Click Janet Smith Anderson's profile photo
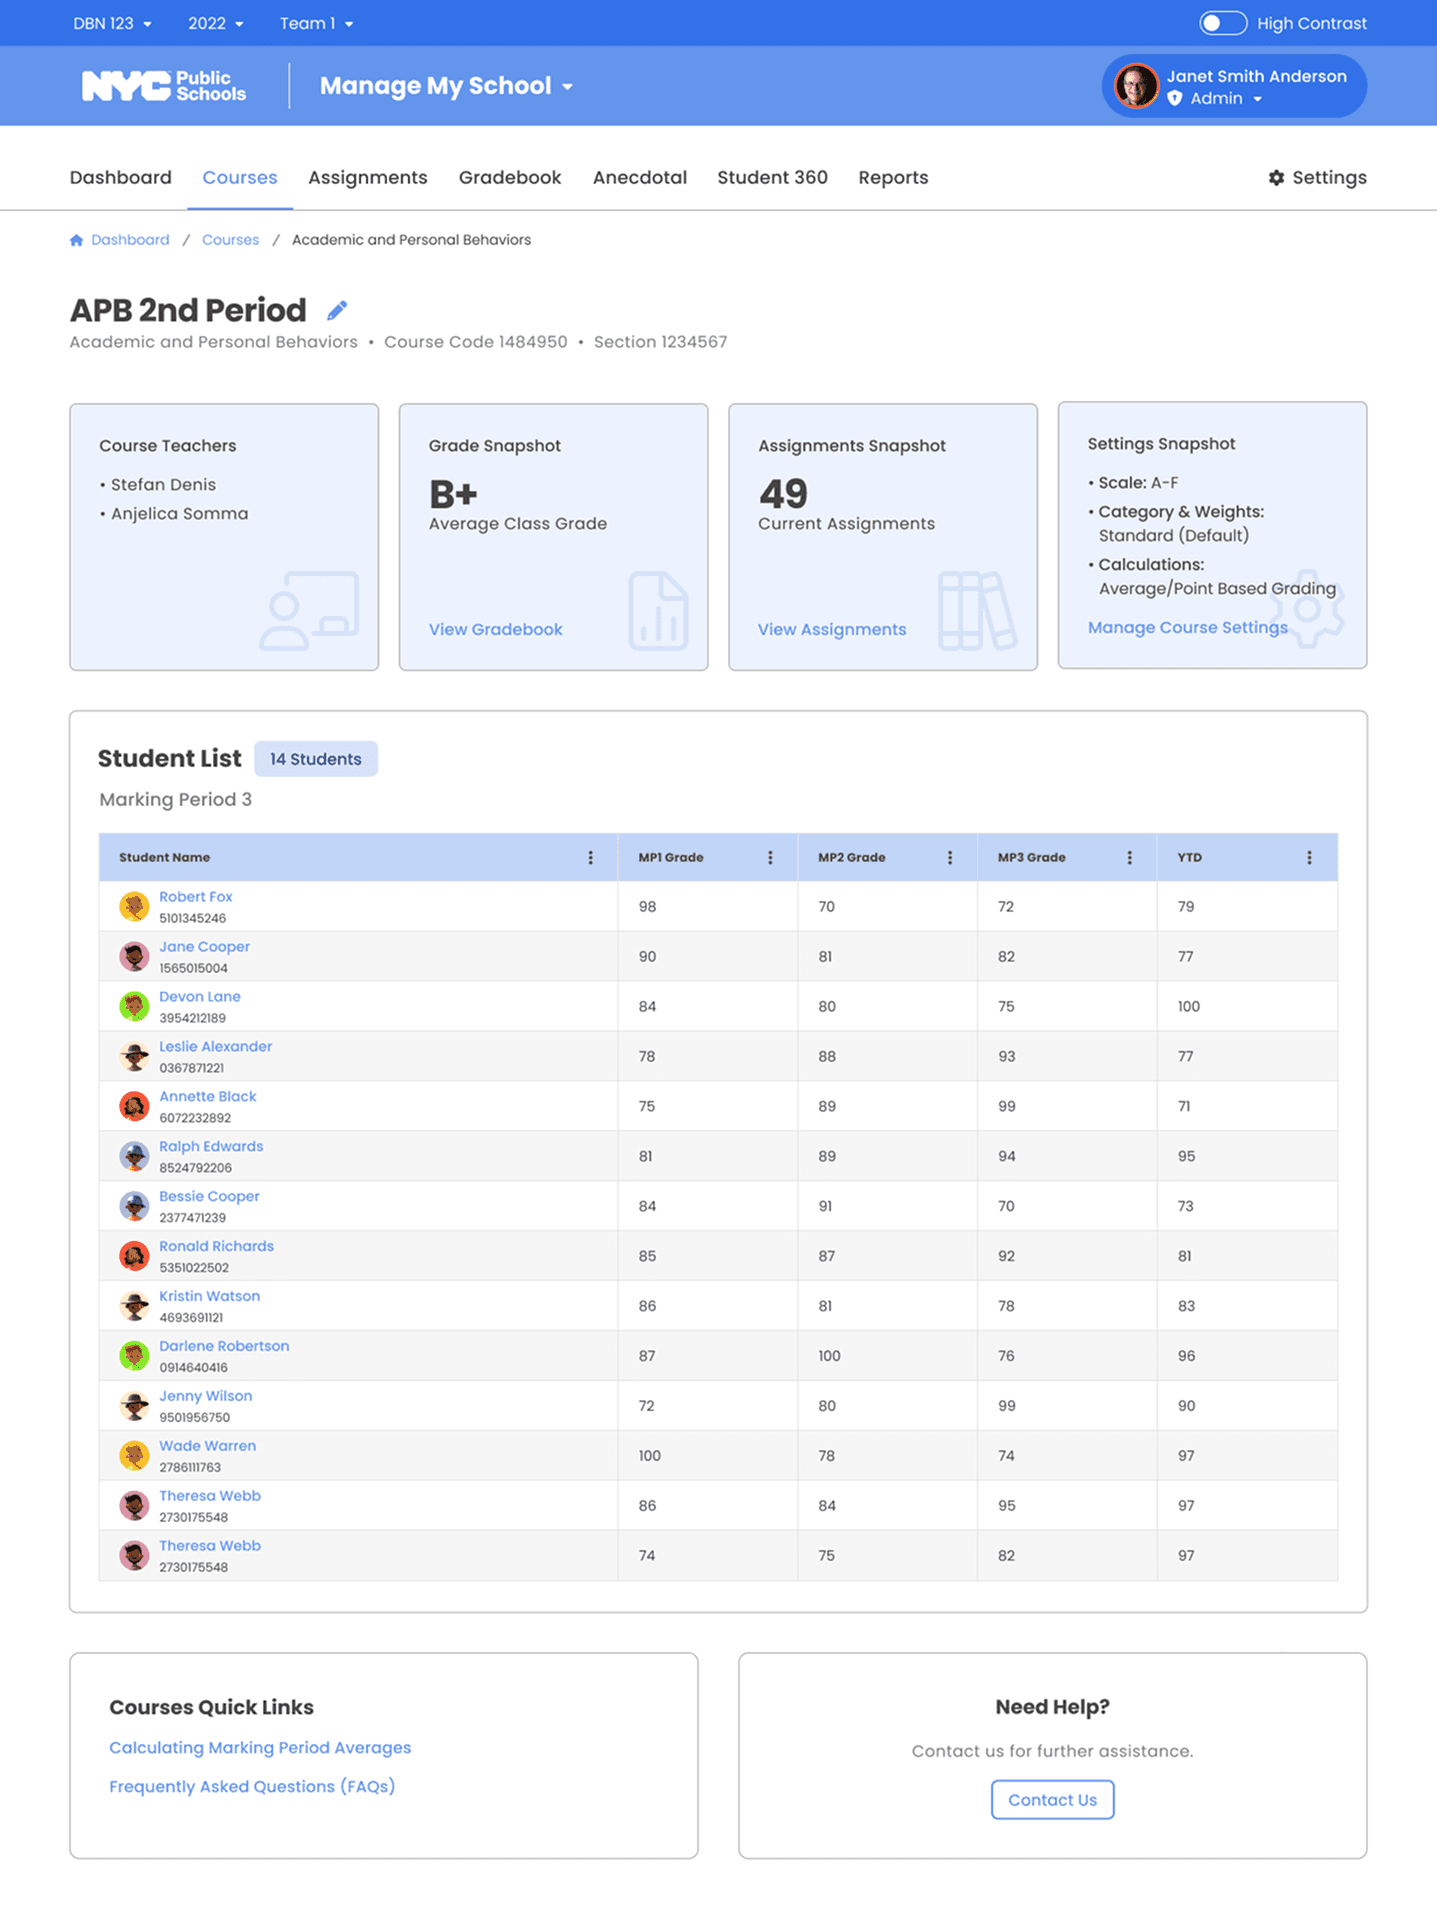The height and width of the screenshot is (1914, 1437). (x=1136, y=86)
